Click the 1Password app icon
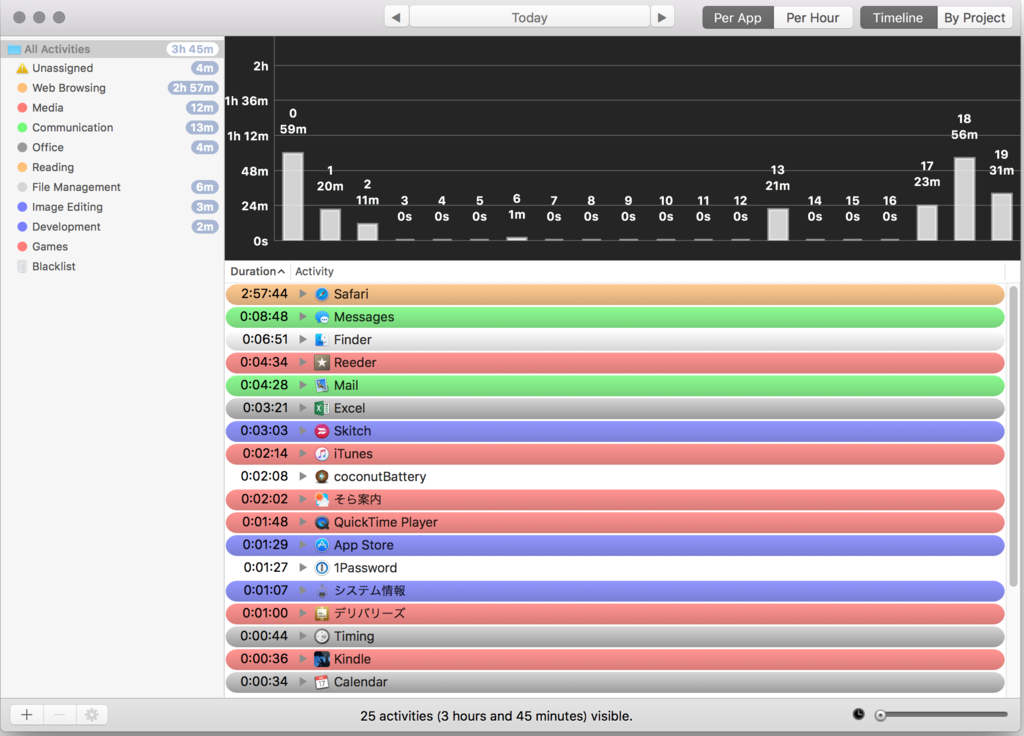 pos(322,568)
